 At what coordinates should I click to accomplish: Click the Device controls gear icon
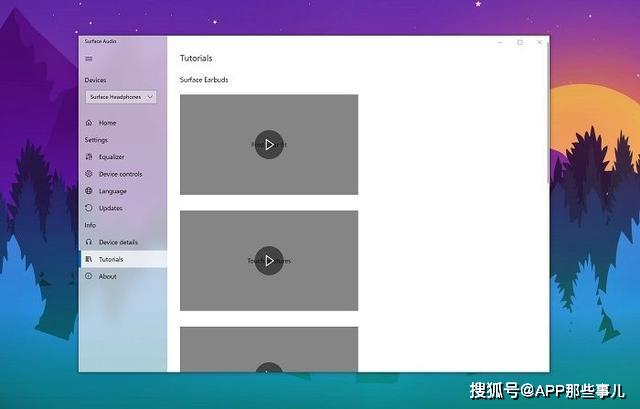tap(89, 174)
